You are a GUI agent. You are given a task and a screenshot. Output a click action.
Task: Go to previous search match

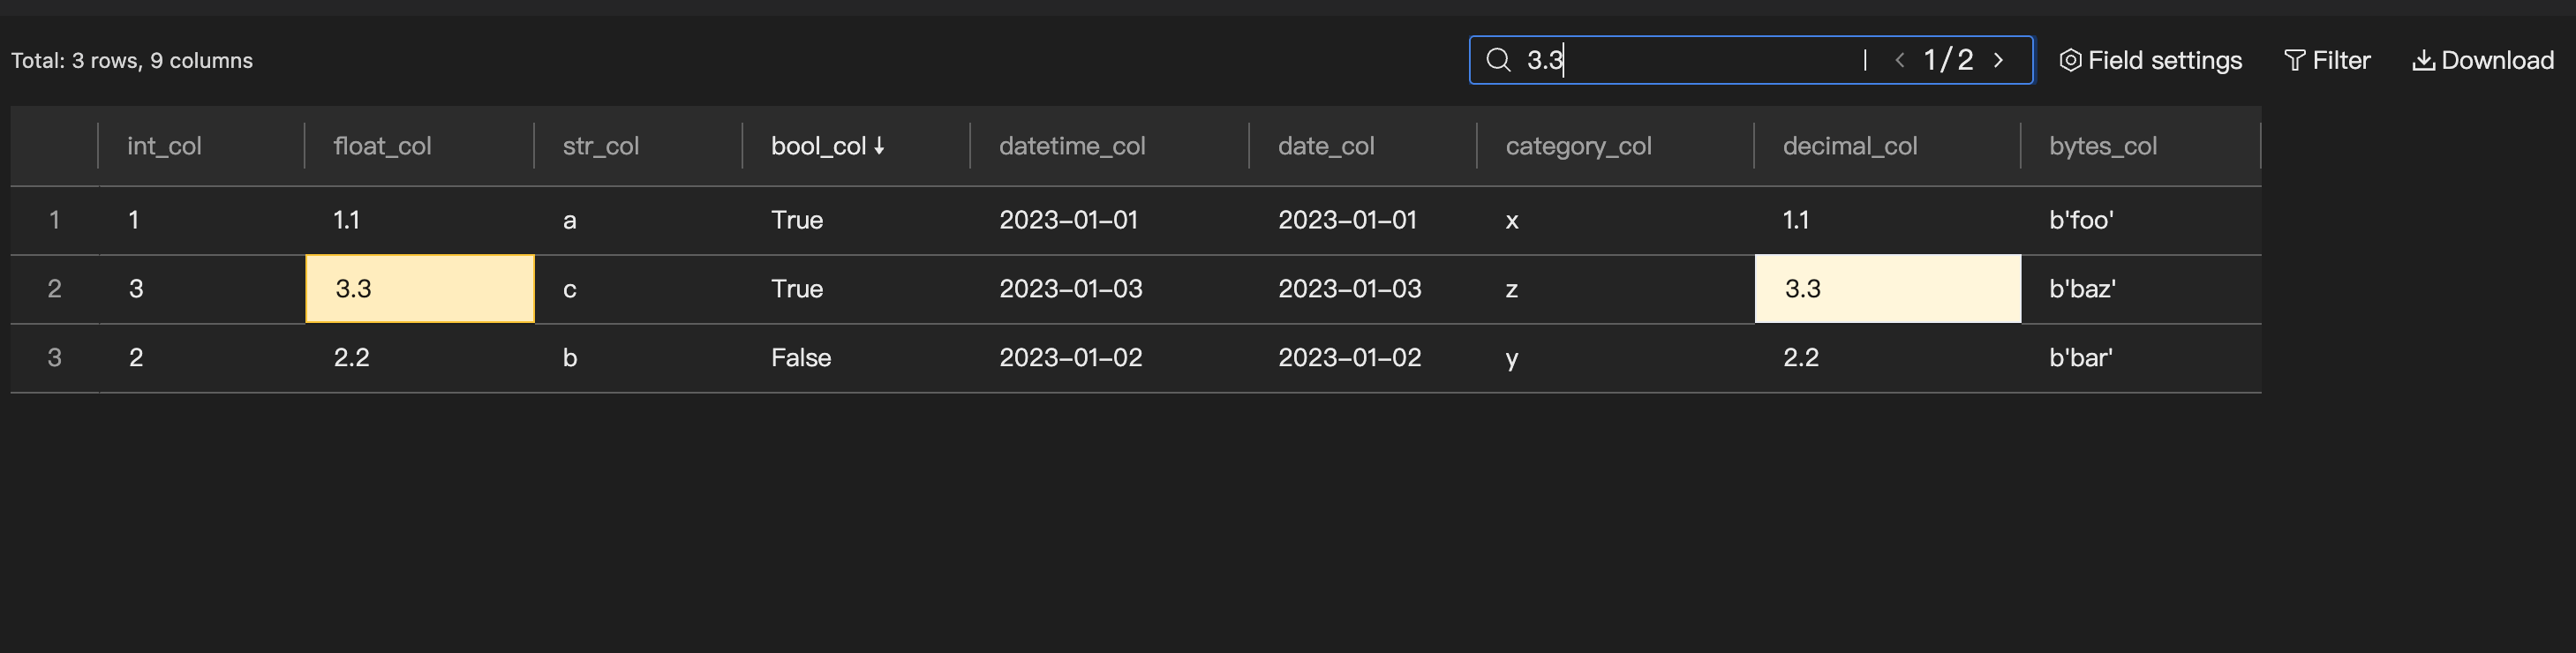1899,60
